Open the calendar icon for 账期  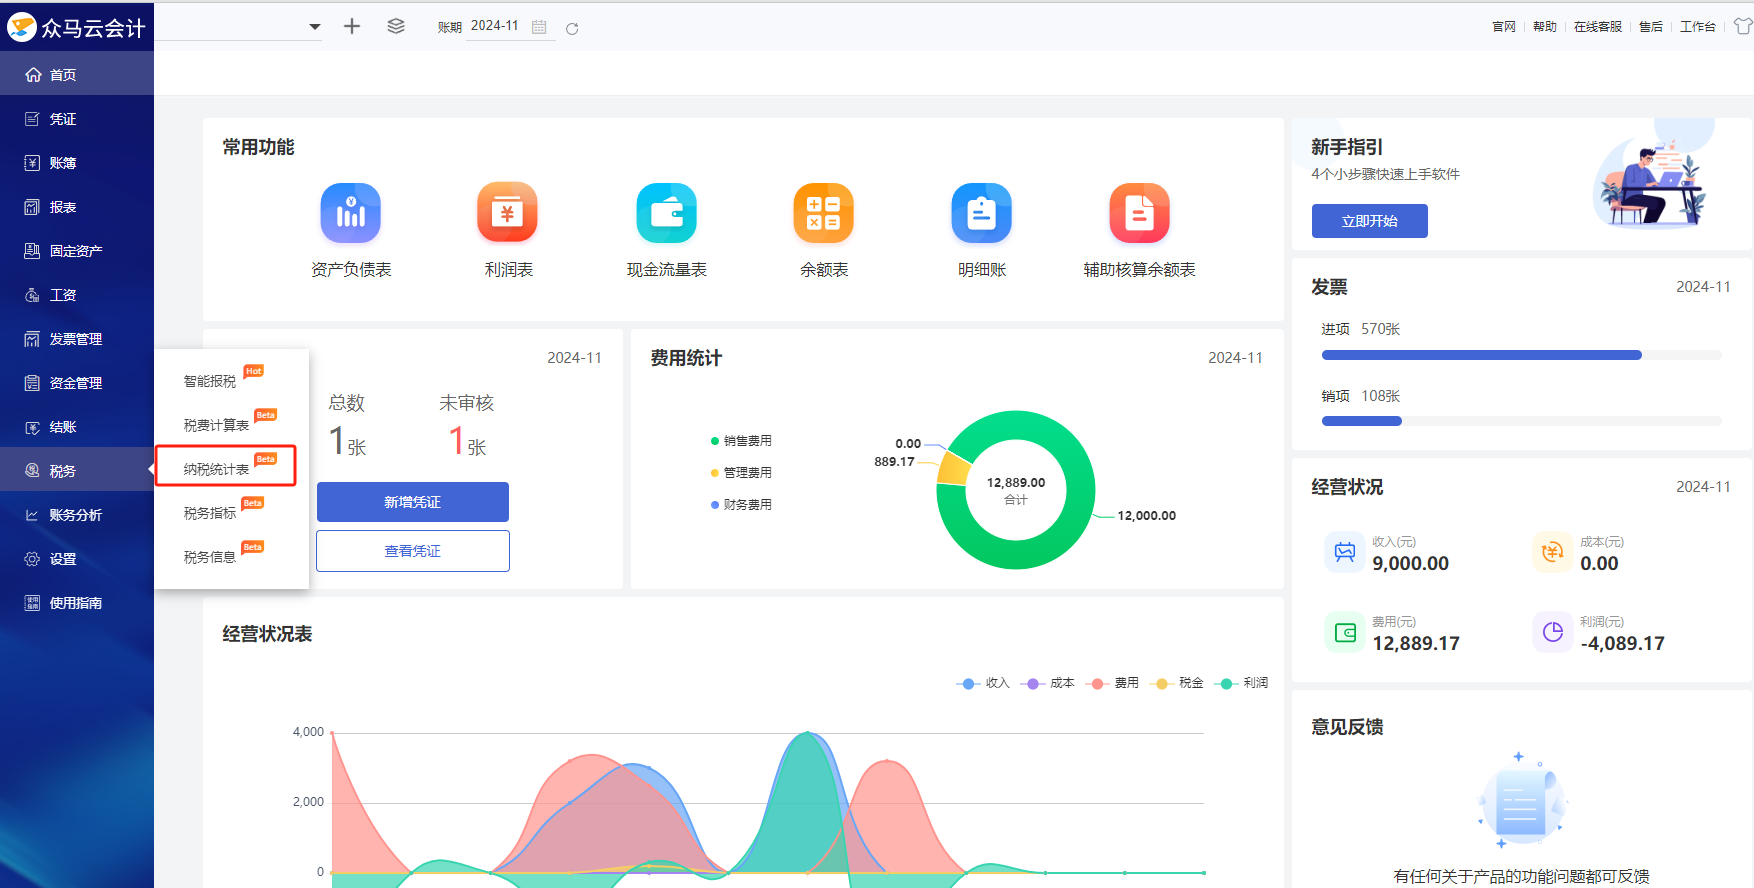[539, 27]
